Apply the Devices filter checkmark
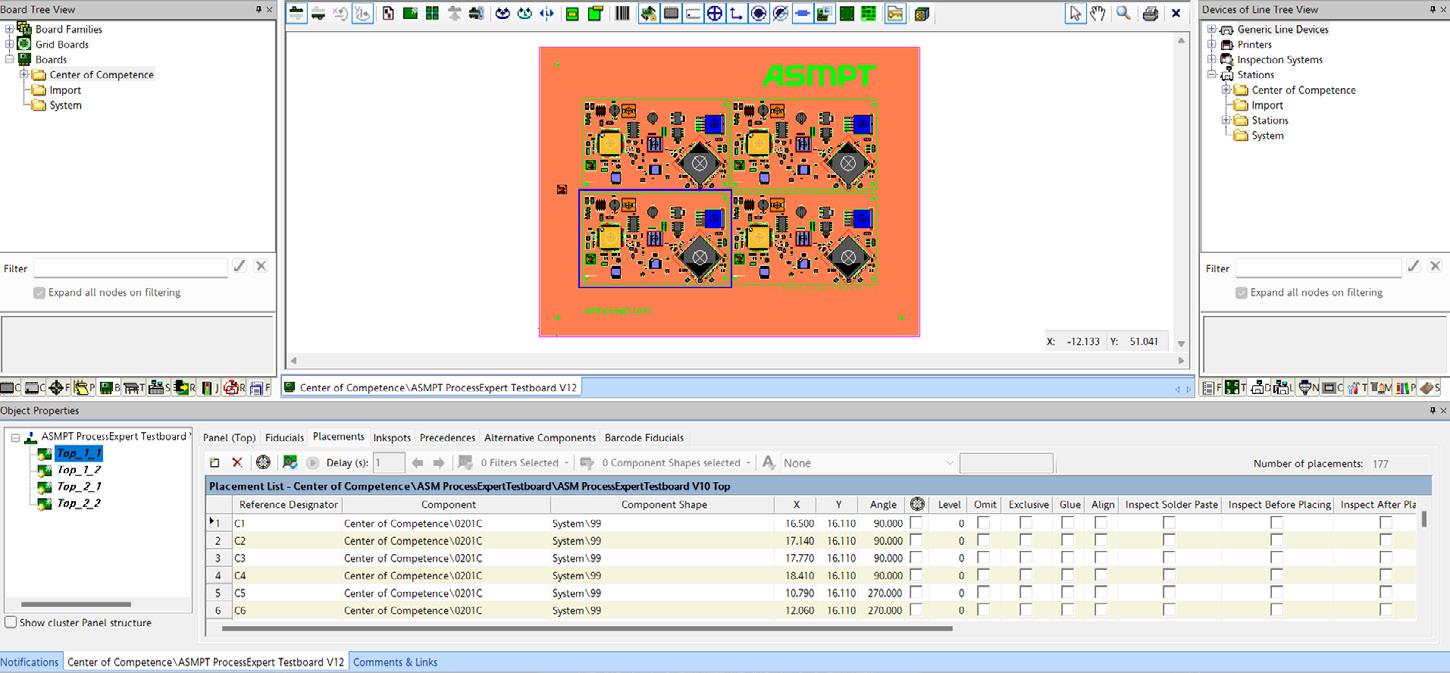The height and width of the screenshot is (673, 1450). click(x=1413, y=266)
